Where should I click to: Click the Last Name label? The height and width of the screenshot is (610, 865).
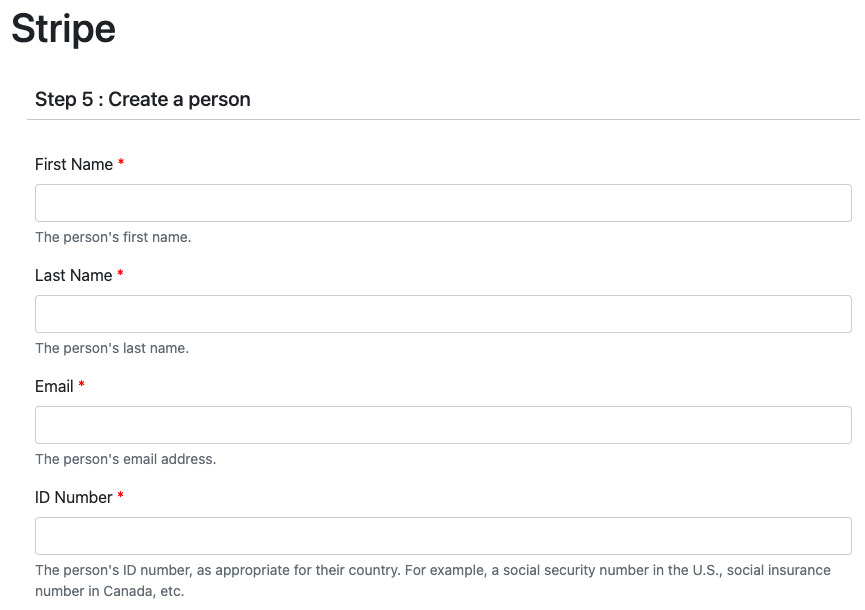[73, 276]
